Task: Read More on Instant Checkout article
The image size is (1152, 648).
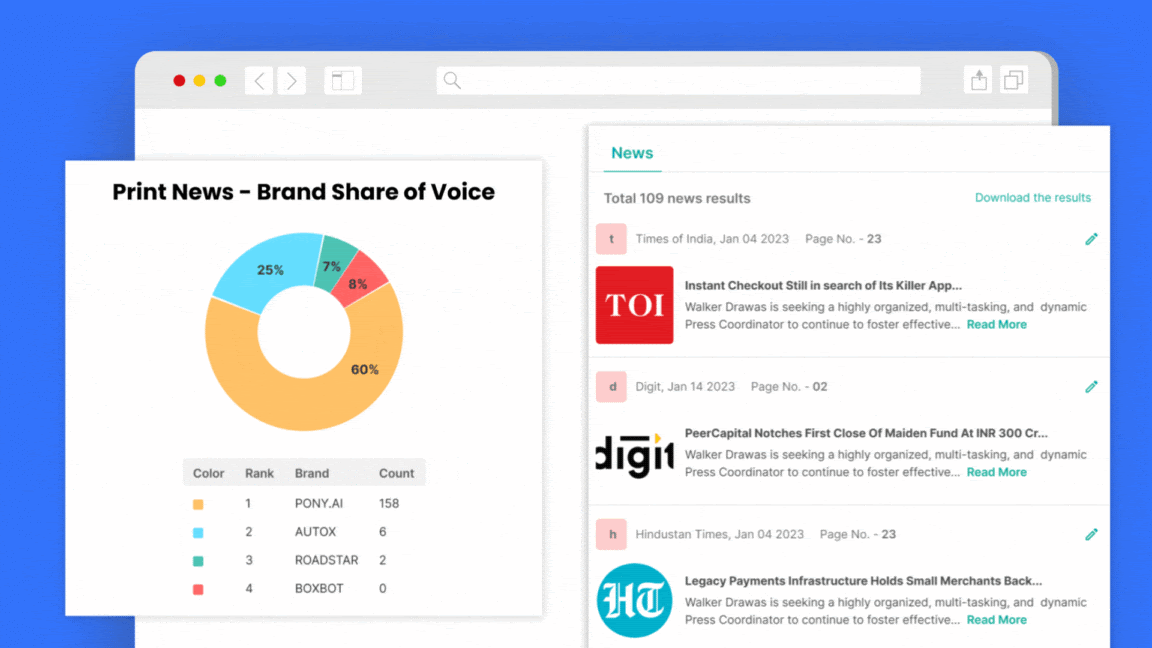Action: [996, 325]
